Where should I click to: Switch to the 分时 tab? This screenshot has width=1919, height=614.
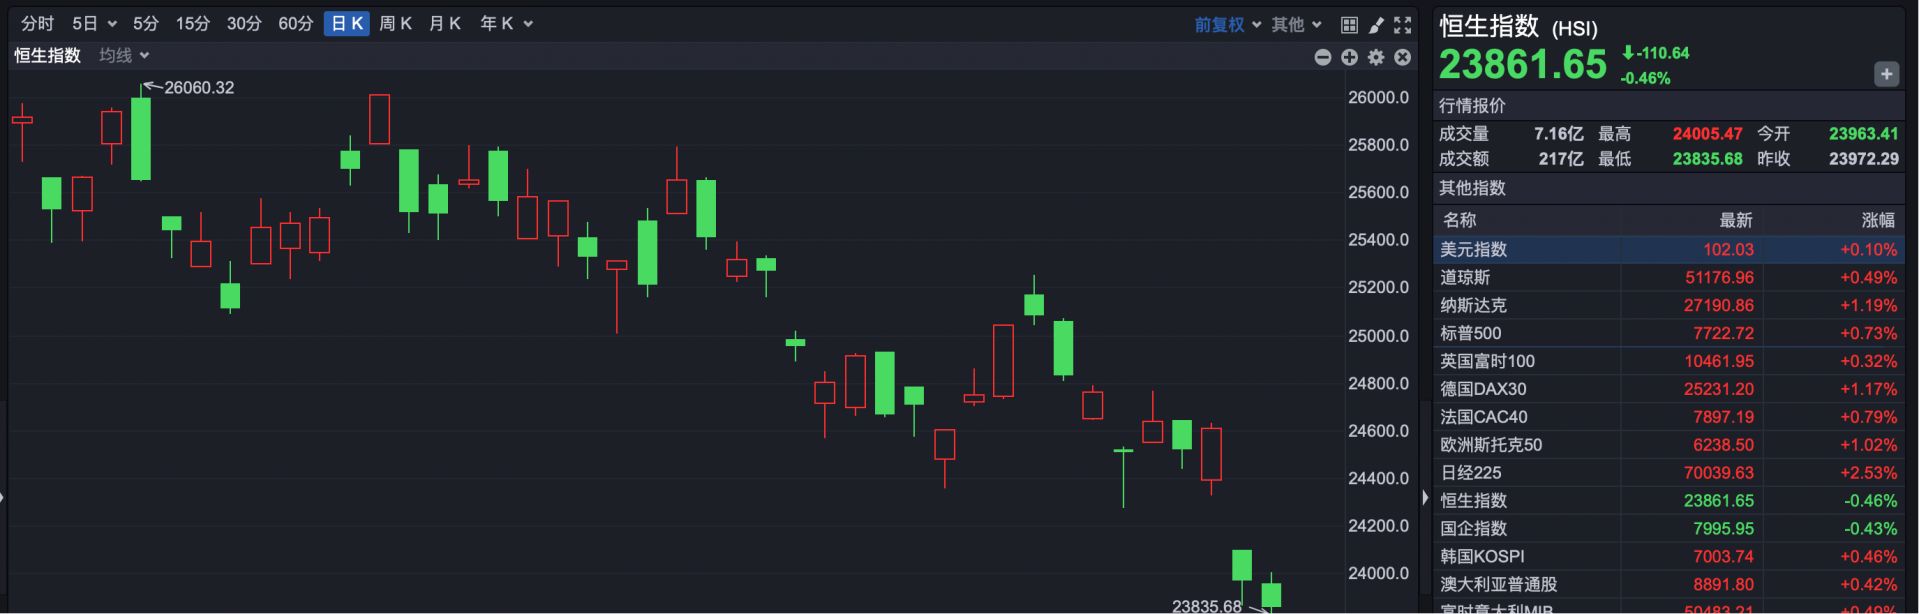point(37,23)
